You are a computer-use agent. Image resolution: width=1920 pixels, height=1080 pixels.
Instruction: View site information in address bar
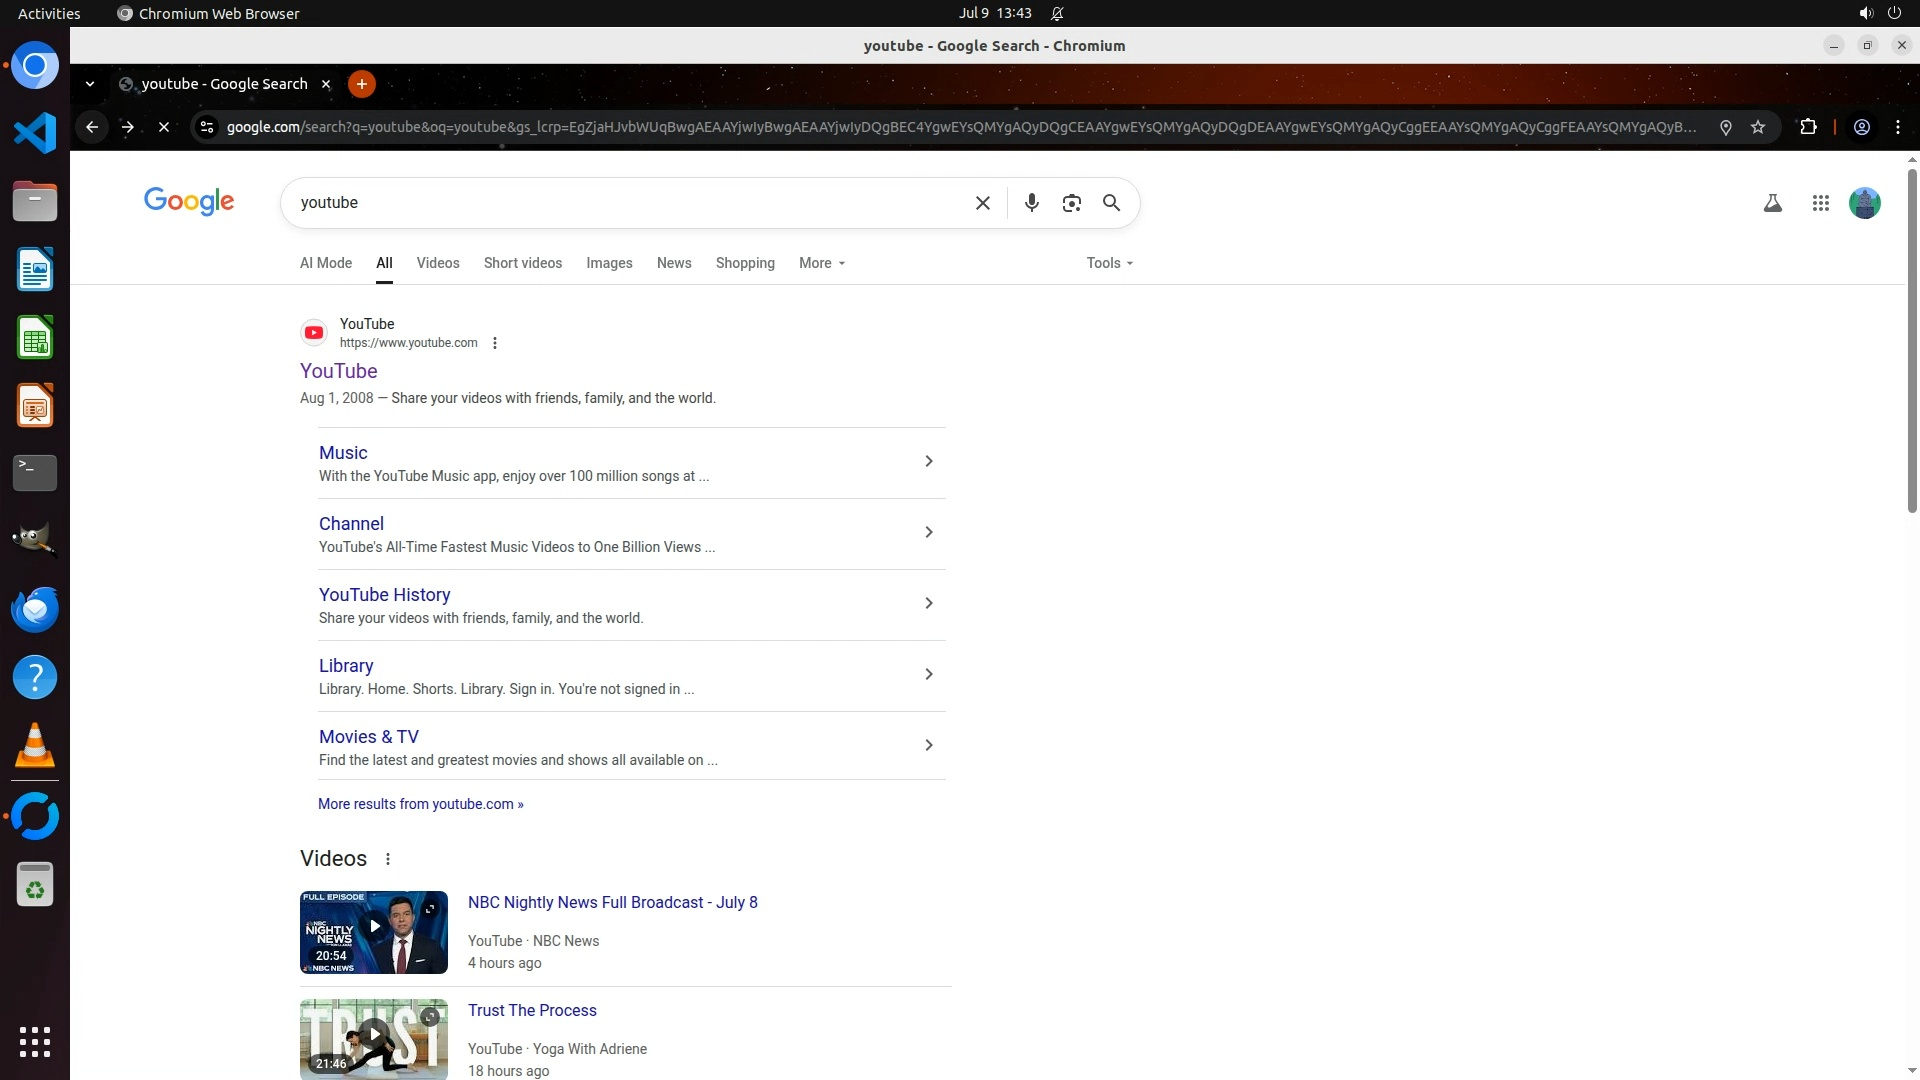click(x=207, y=127)
